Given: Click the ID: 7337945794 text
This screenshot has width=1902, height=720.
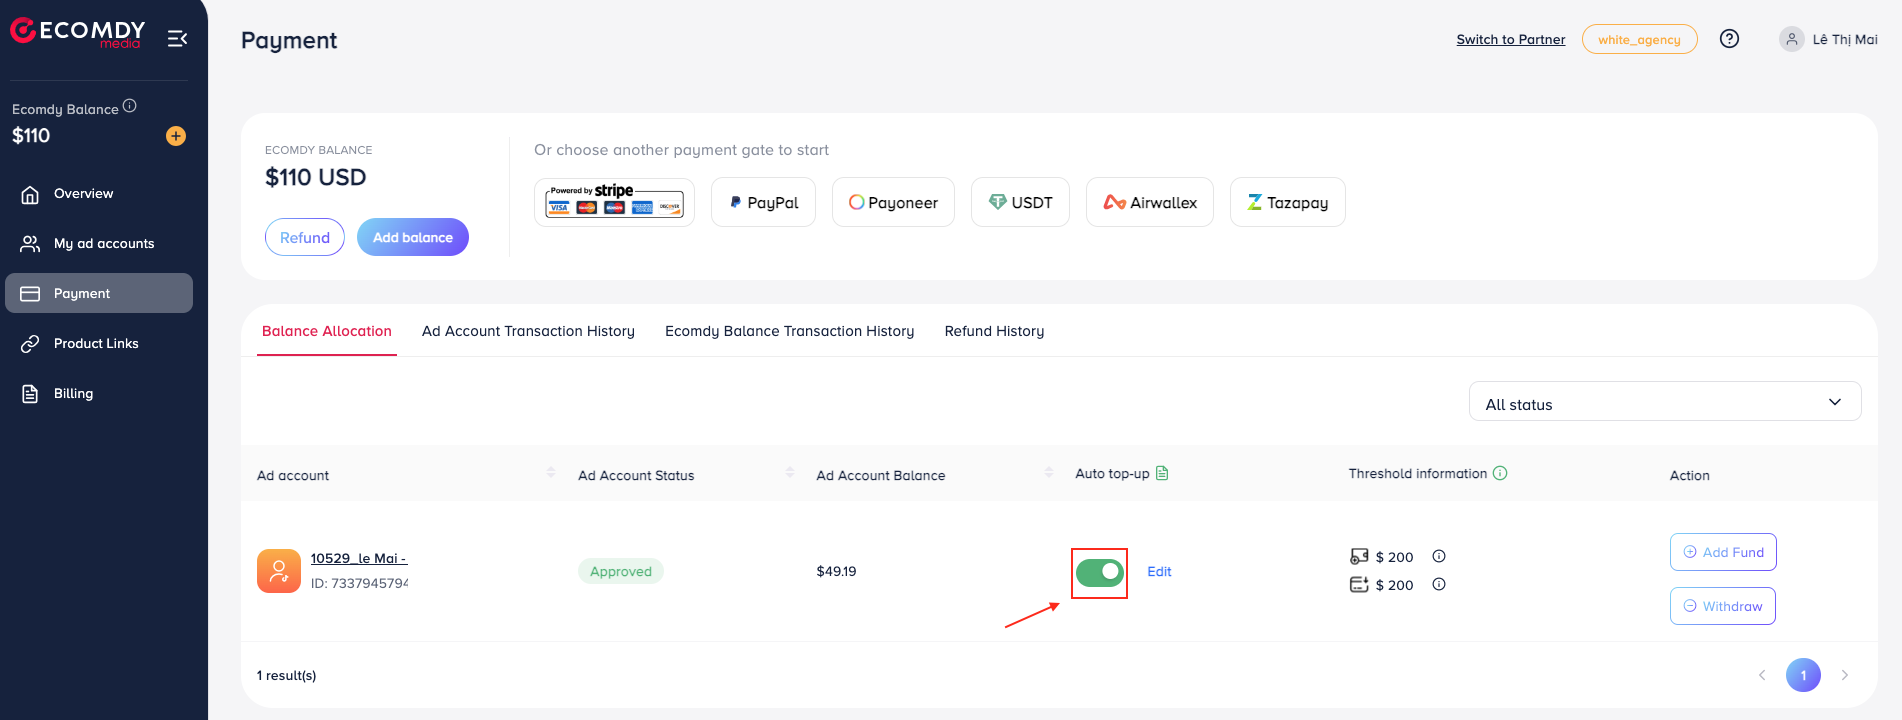Looking at the screenshot, I should (x=359, y=583).
